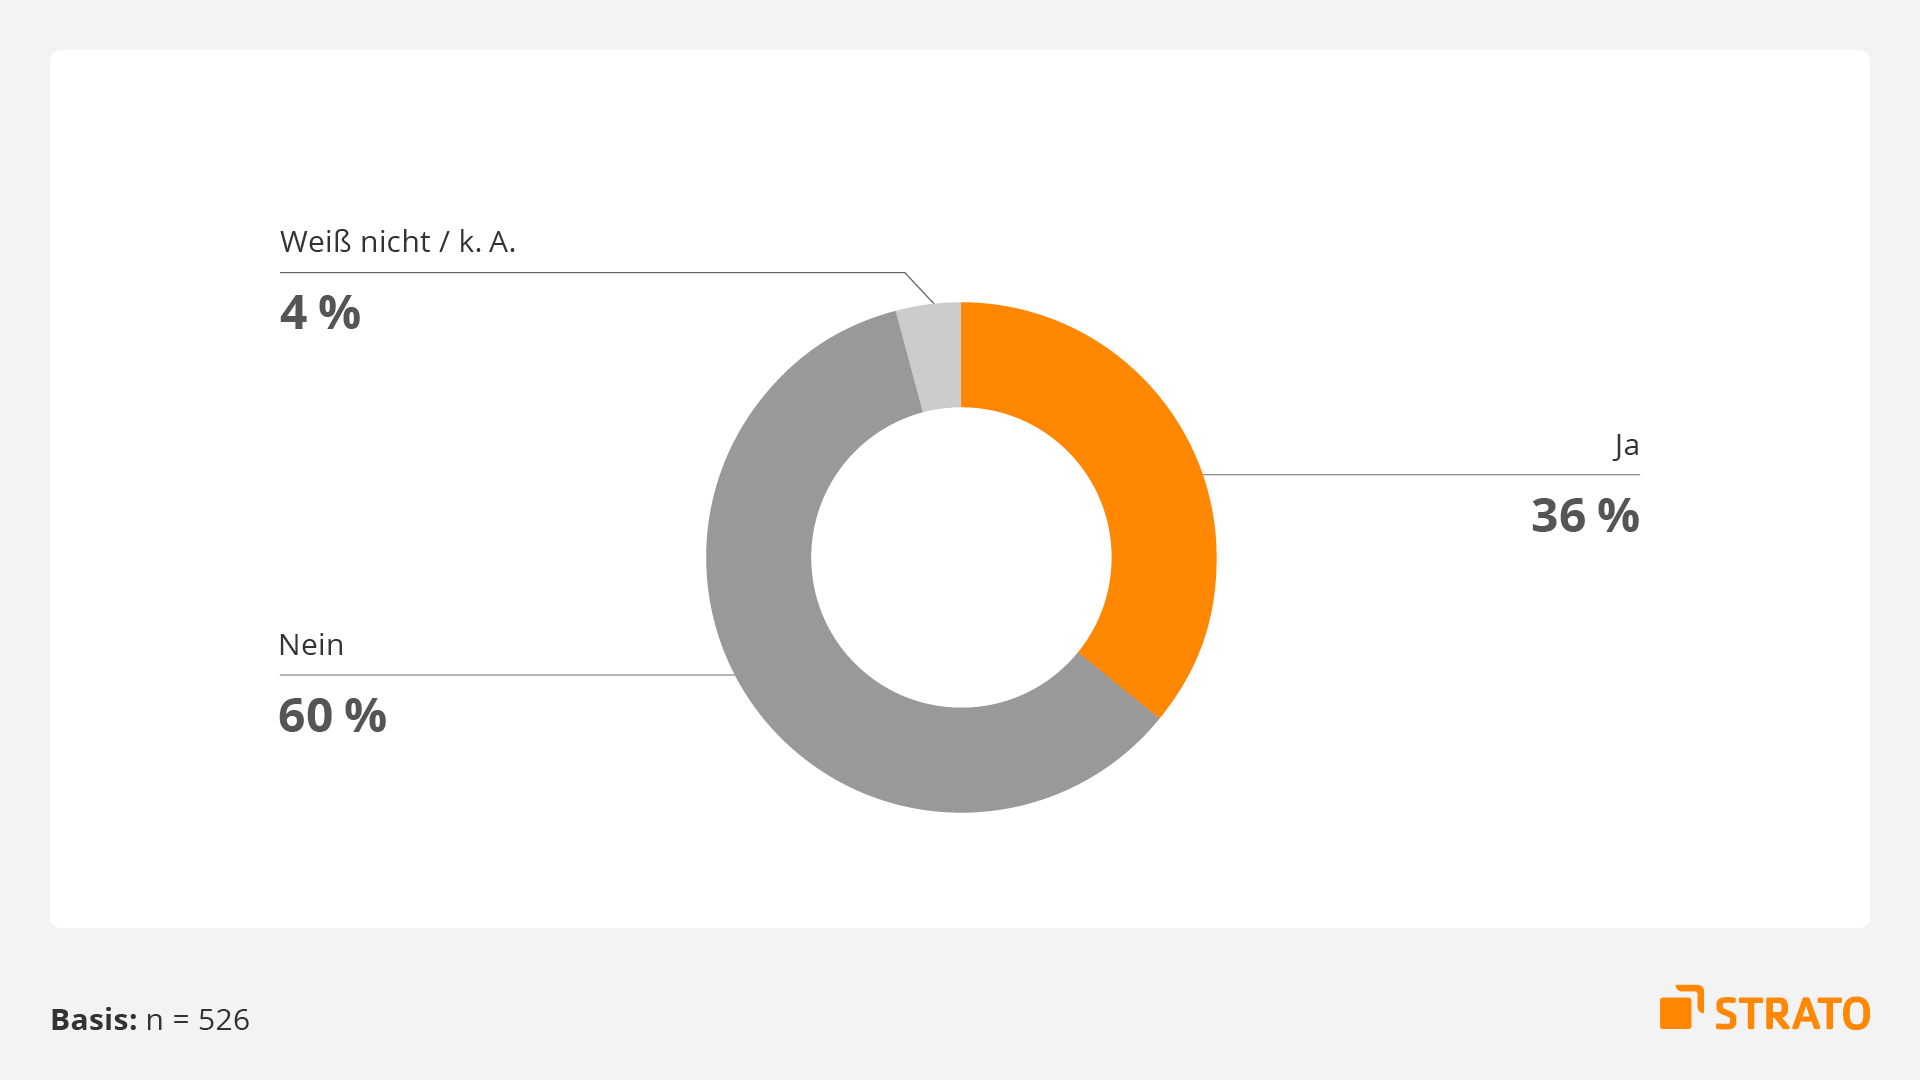Select the '4 %' value text
This screenshot has width=1920, height=1080.
(320, 313)
